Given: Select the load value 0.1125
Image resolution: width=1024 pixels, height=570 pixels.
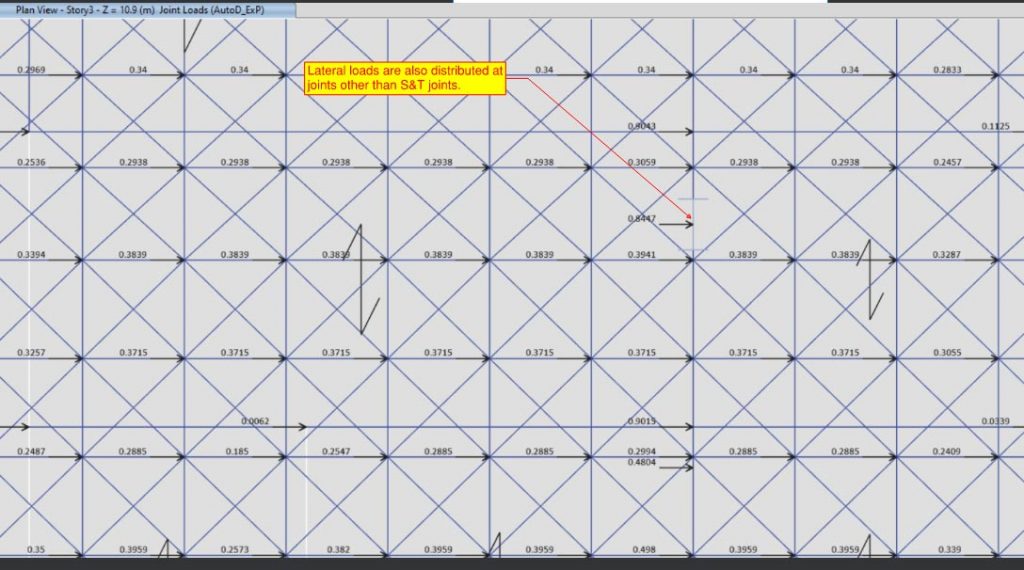Looking at the screenshot, I should pos(996,126).
